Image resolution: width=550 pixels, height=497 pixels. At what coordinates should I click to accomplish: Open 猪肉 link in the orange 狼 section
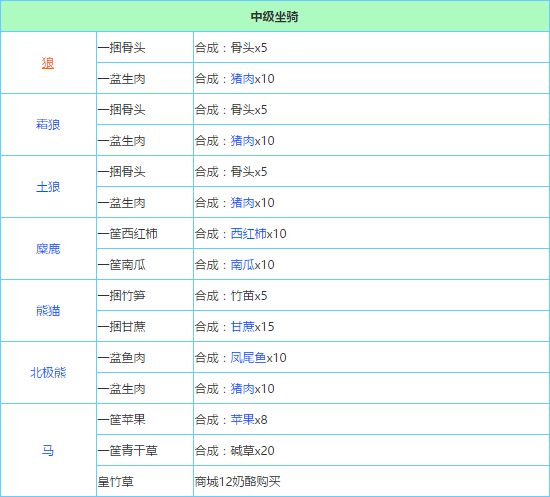(x=242, y=79)
